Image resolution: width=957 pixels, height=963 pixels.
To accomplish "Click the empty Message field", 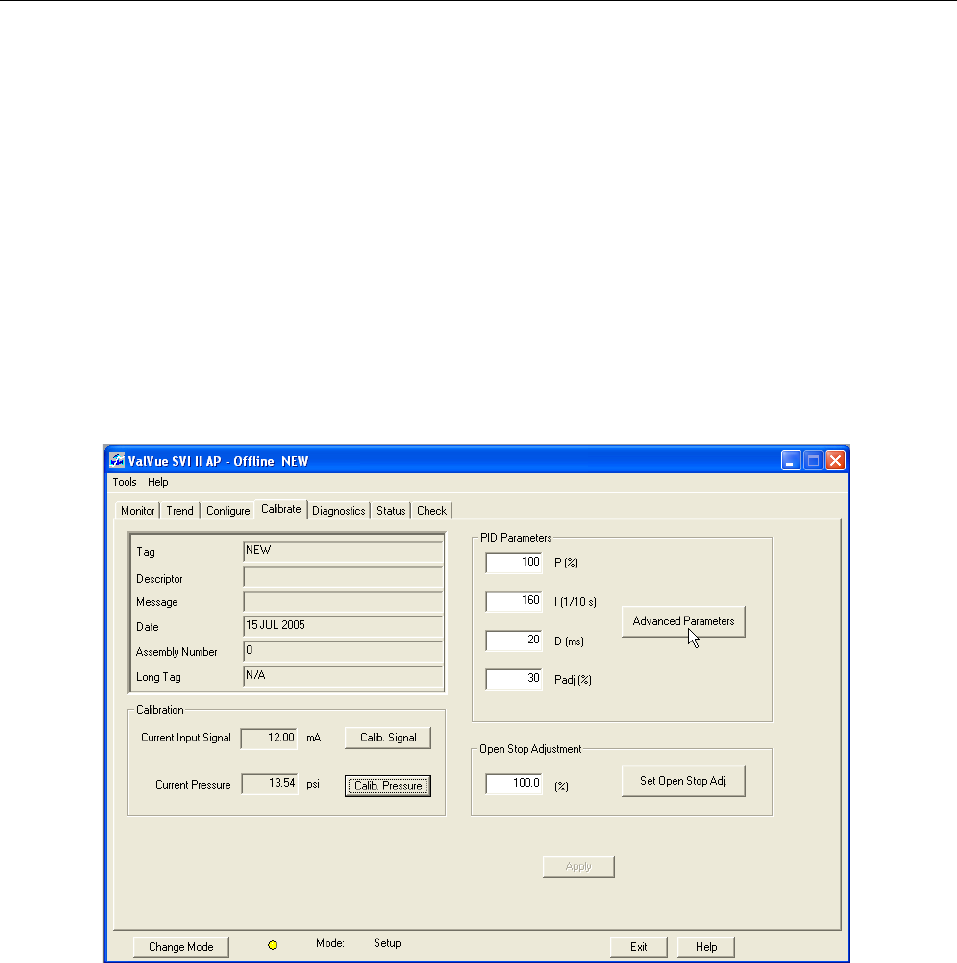I will click(343, 602).
